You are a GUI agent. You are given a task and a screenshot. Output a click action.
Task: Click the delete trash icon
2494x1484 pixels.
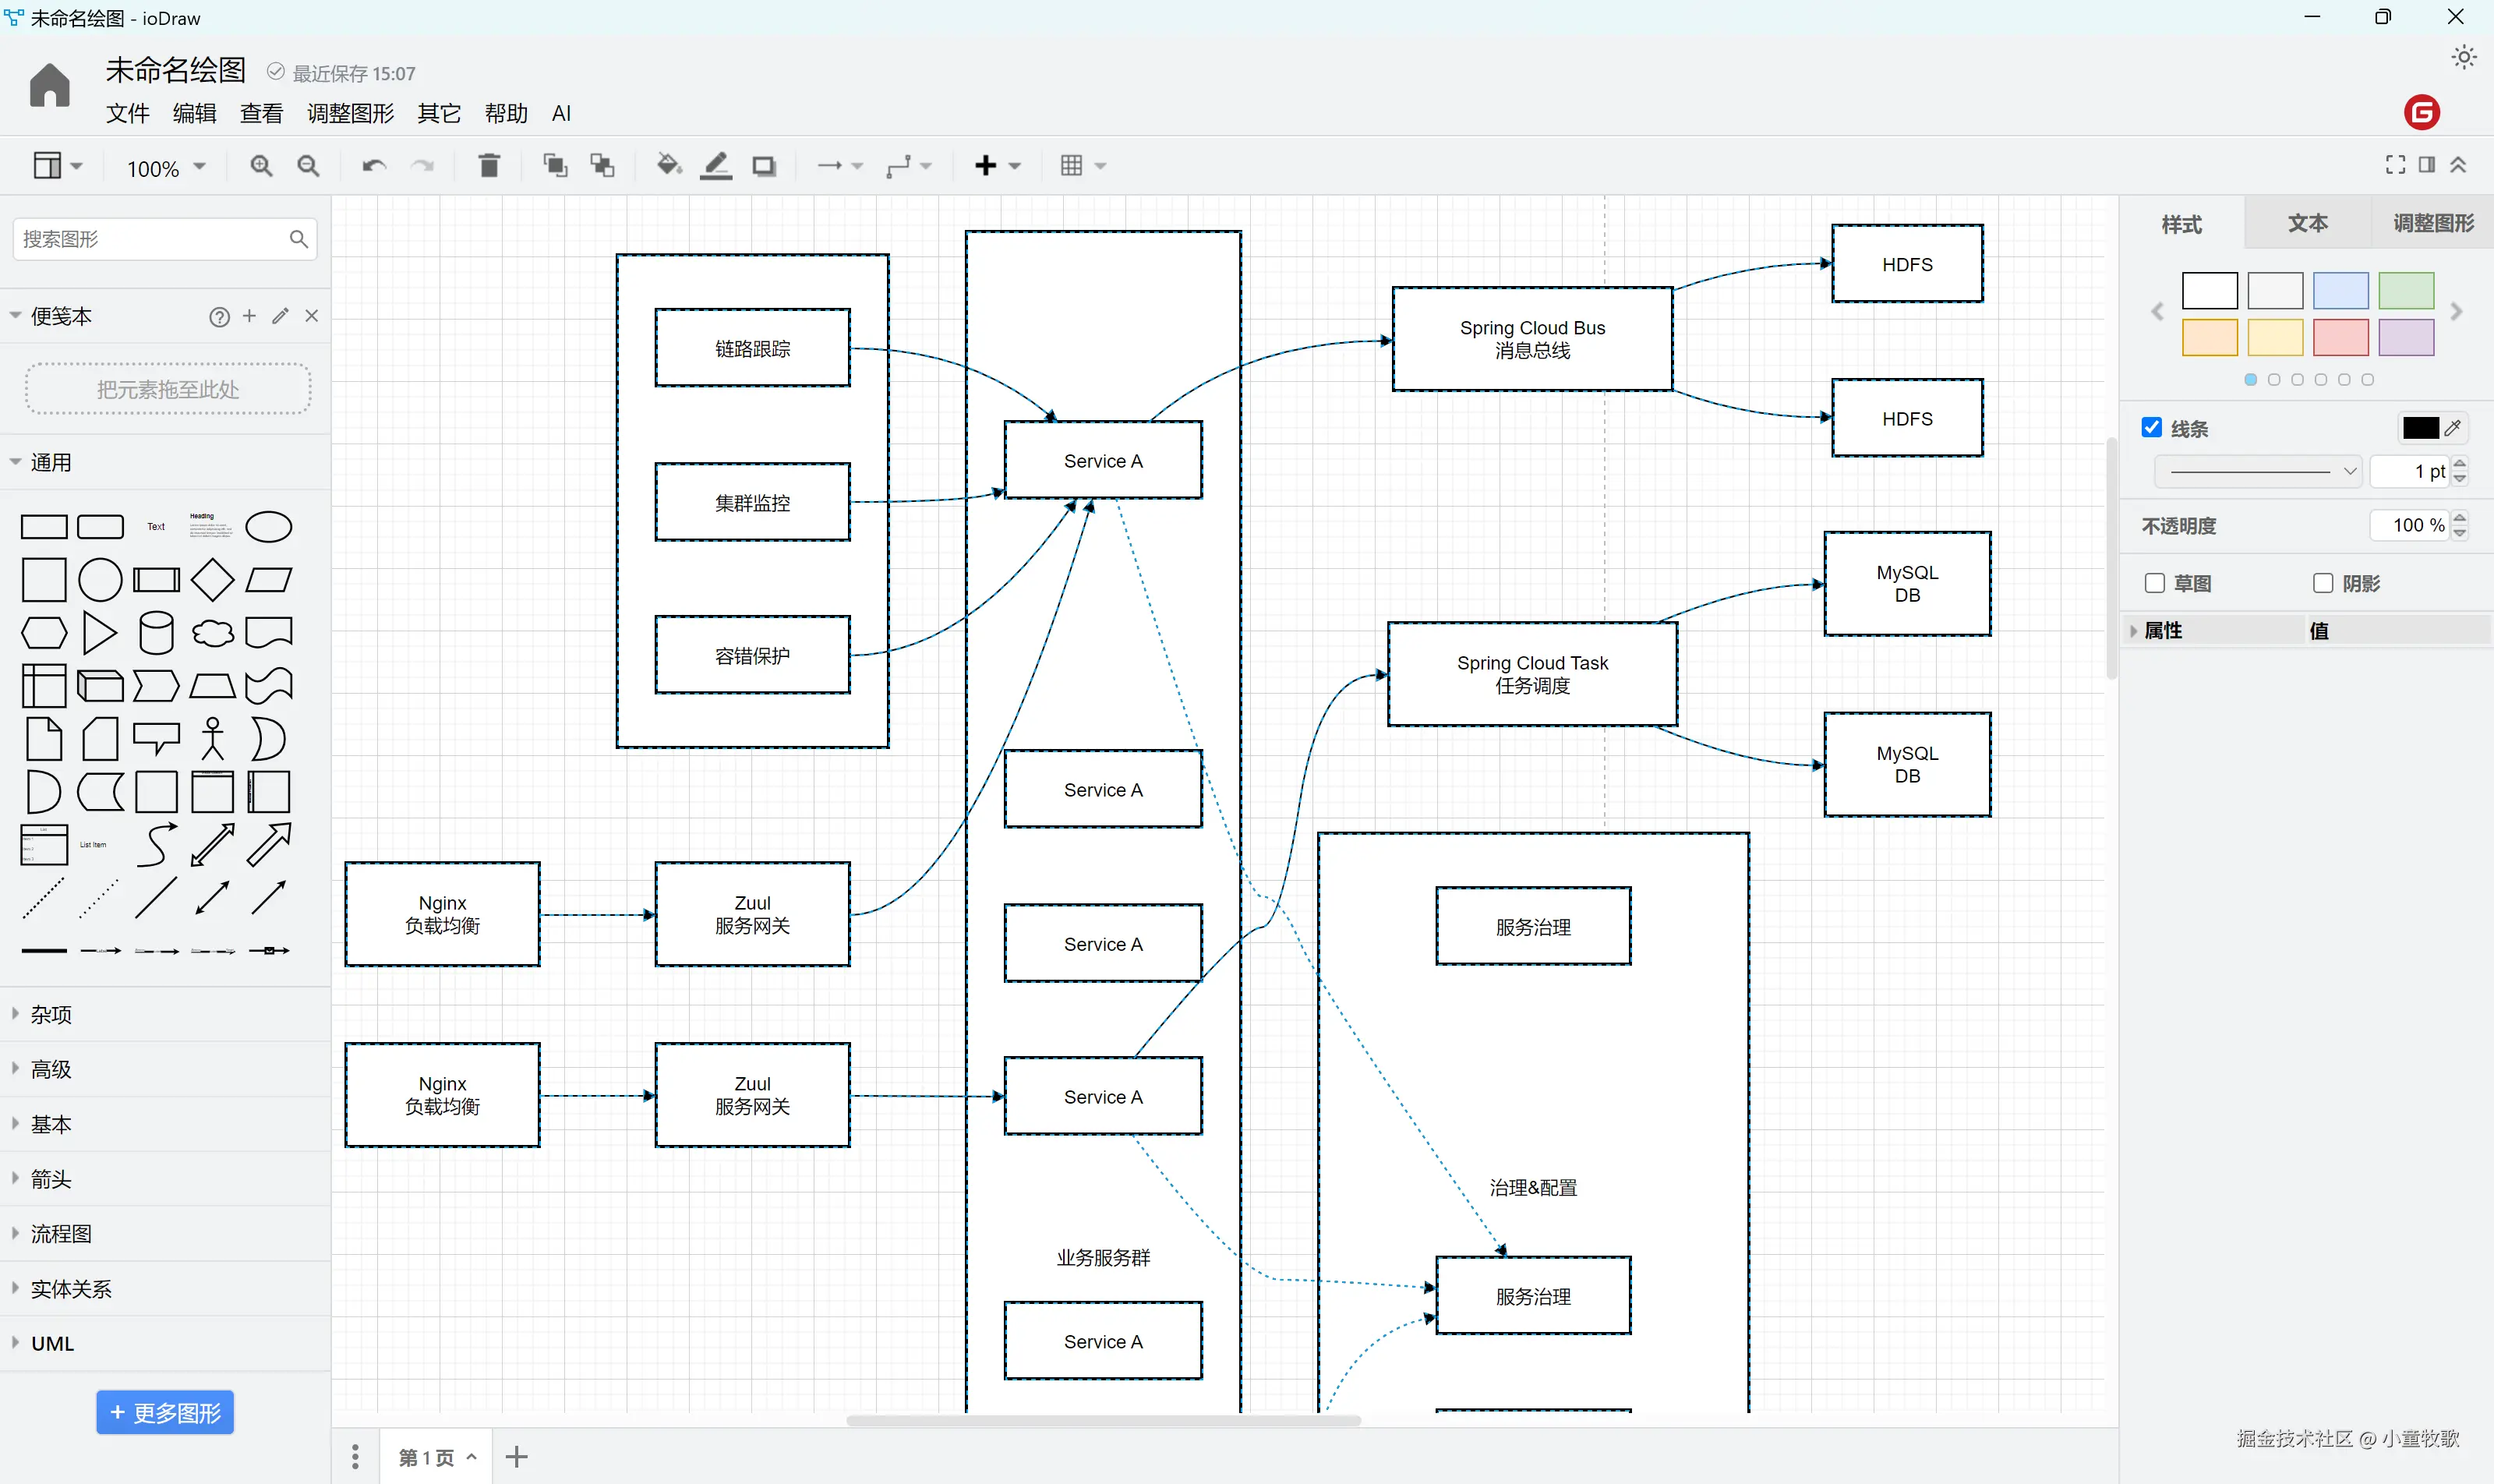click(489, 166)
